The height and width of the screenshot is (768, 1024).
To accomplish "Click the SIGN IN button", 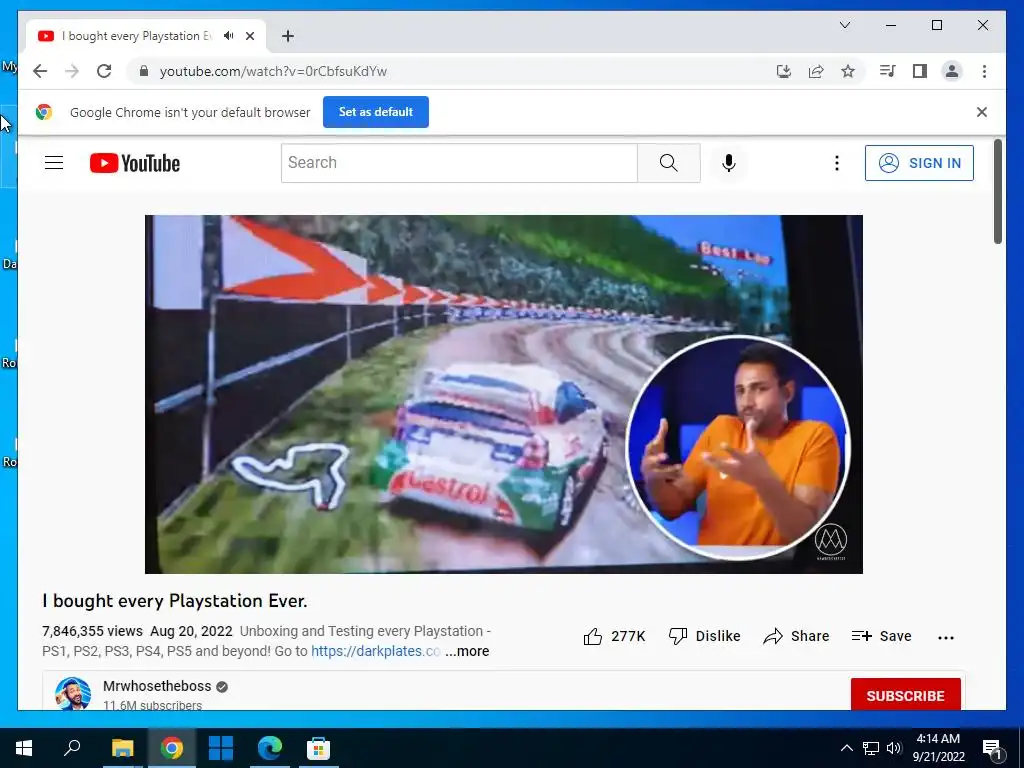I will 919,163.
